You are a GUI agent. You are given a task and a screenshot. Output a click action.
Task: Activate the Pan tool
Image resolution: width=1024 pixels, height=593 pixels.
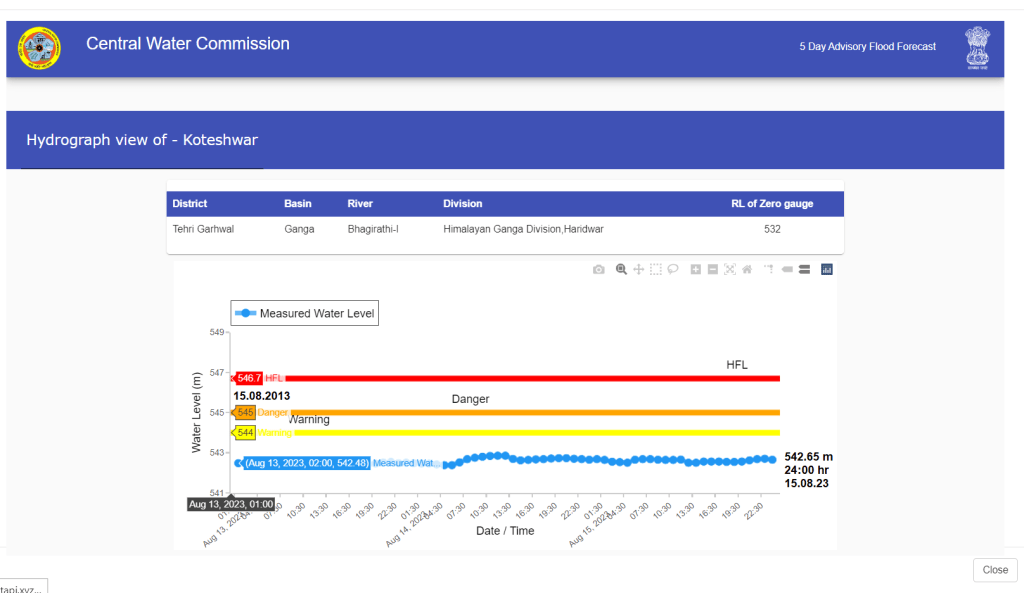pyautogui.click(x=638, y=269)
